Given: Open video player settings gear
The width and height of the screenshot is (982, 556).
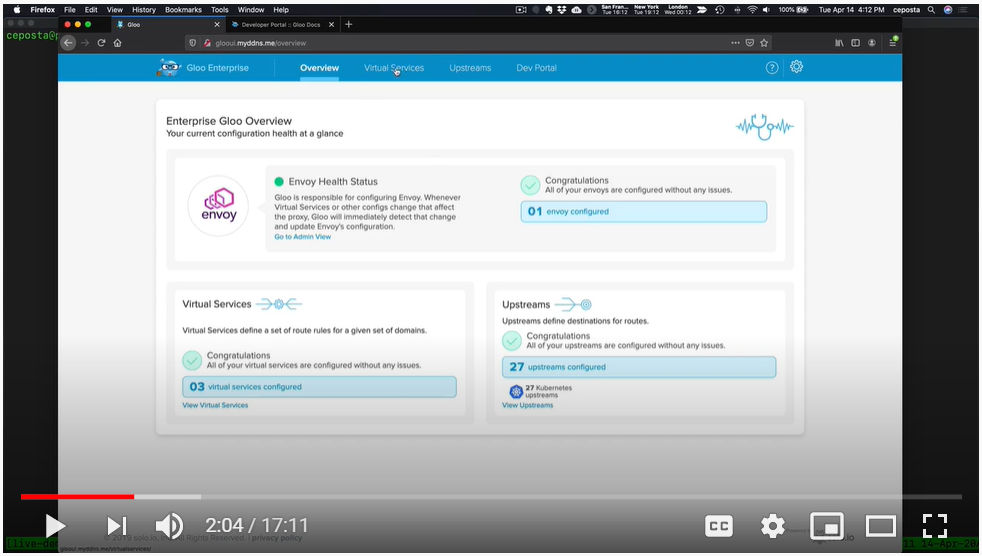Looking at the screenshot, I should (x=772, y=526).
